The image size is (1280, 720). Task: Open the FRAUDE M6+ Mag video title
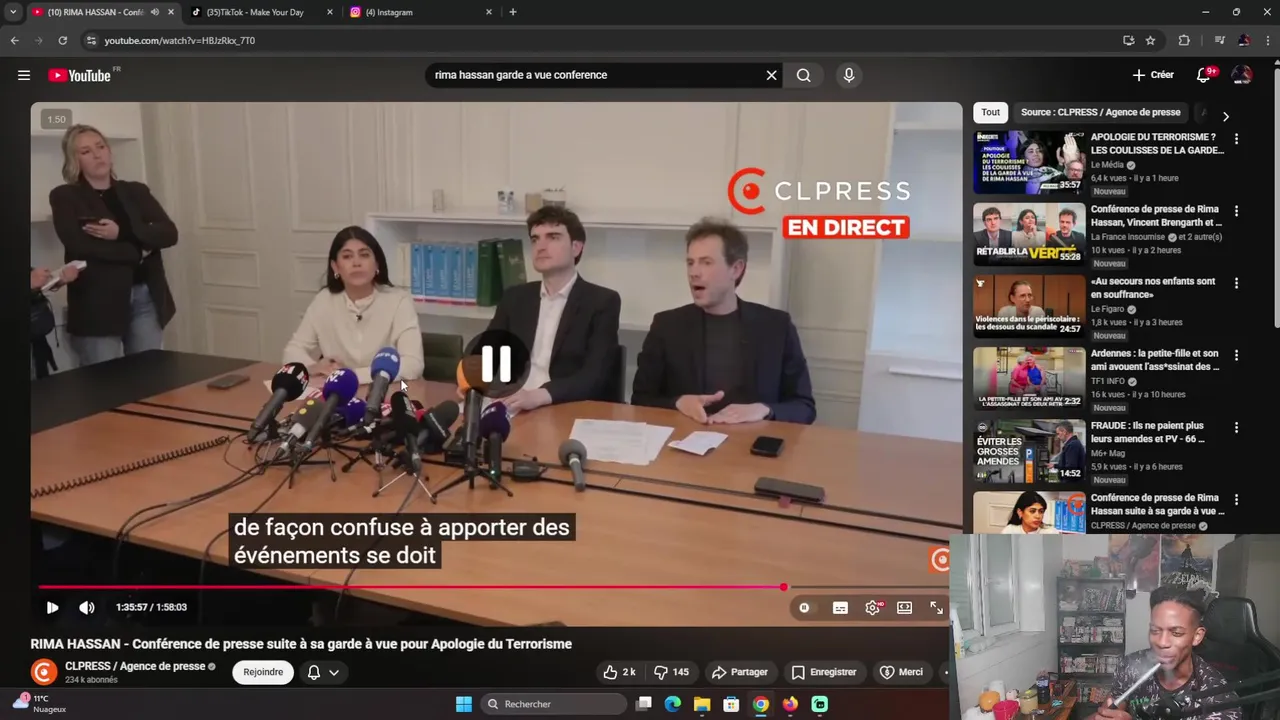click(1147, 432)
